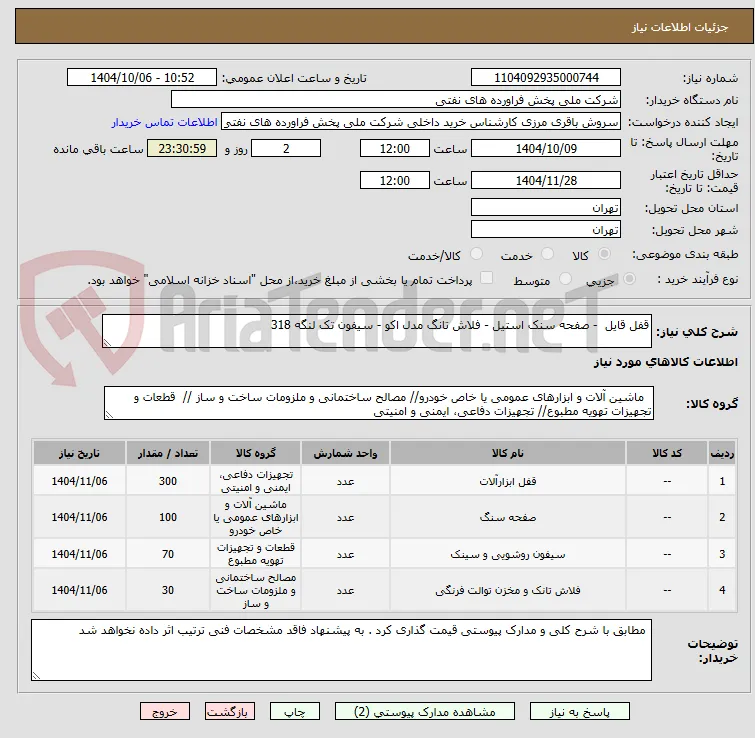Click the تاریخ و ساعت اعلان عمومی field
Screen dimensions: 755x738
coord(142,78)
